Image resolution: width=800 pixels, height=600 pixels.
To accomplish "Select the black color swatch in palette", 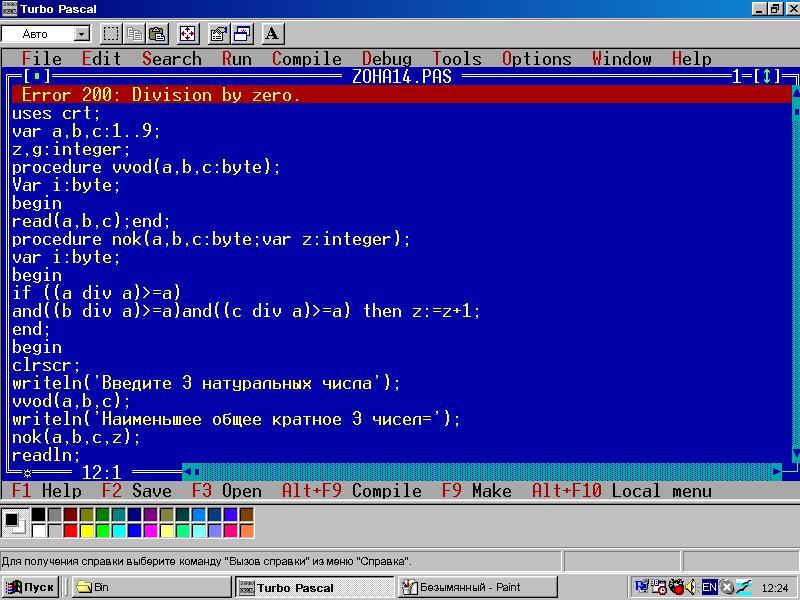I will (38, 515).
